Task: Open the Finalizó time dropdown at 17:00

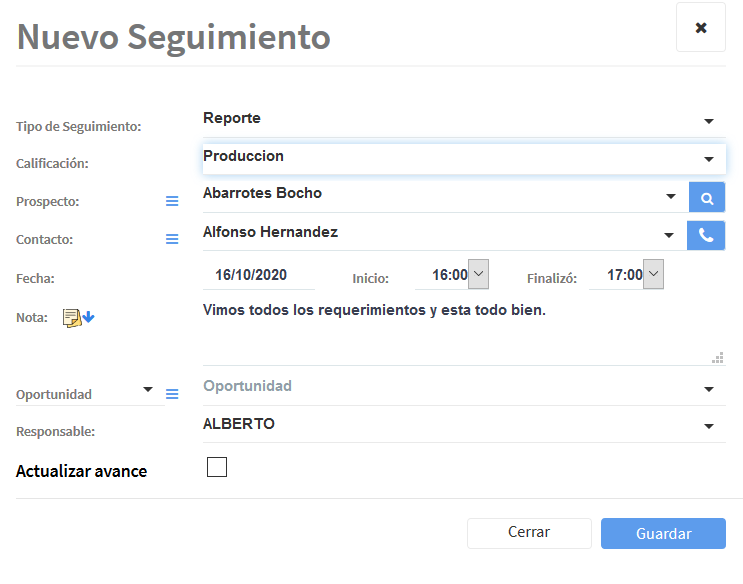Action: [653, 274]
